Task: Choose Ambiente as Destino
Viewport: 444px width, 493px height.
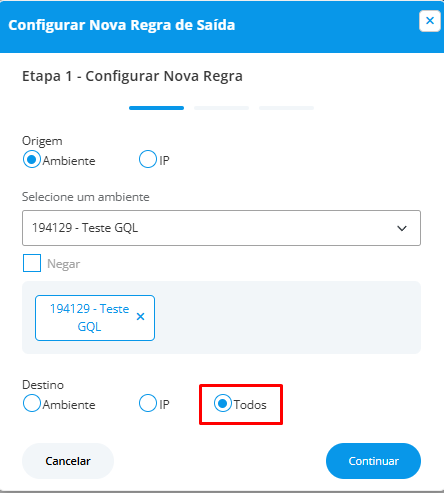Action: 32,403
